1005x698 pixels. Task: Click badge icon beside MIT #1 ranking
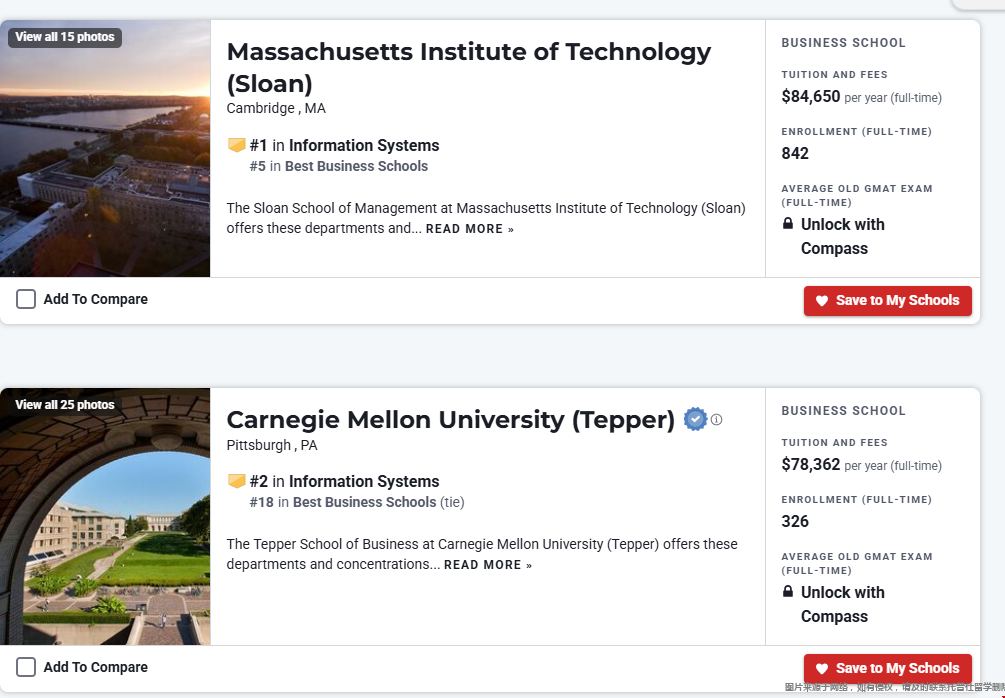237,145
